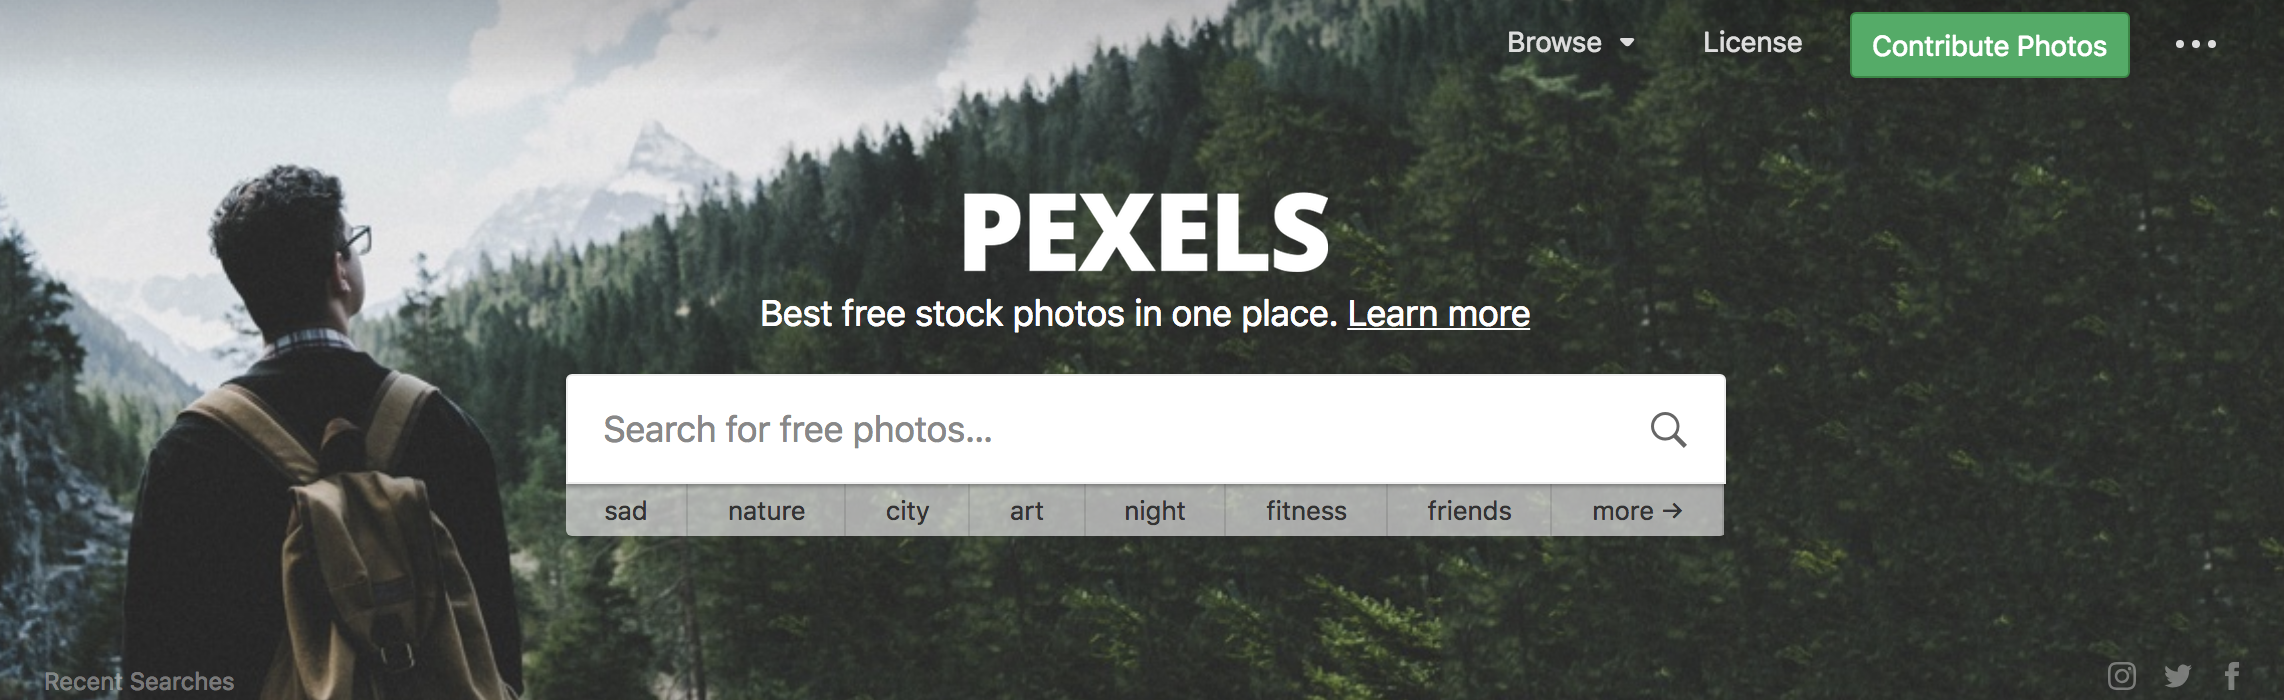The image size is (2284, 700).
Task: Open the Twitter bird icon
Action: [2177, 676]
